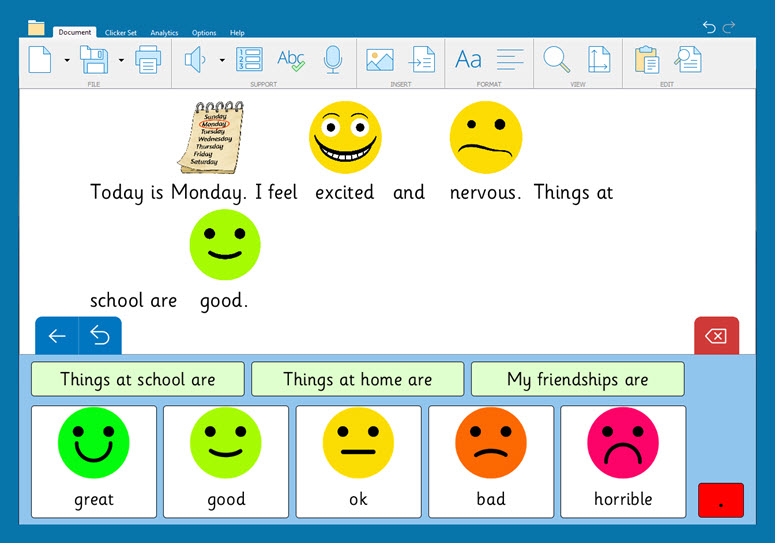Image resolution: width=776 pixels, height=543 pixels.
Task: Open the Save dropdown arrow
Action: click(x=121, y=60)
